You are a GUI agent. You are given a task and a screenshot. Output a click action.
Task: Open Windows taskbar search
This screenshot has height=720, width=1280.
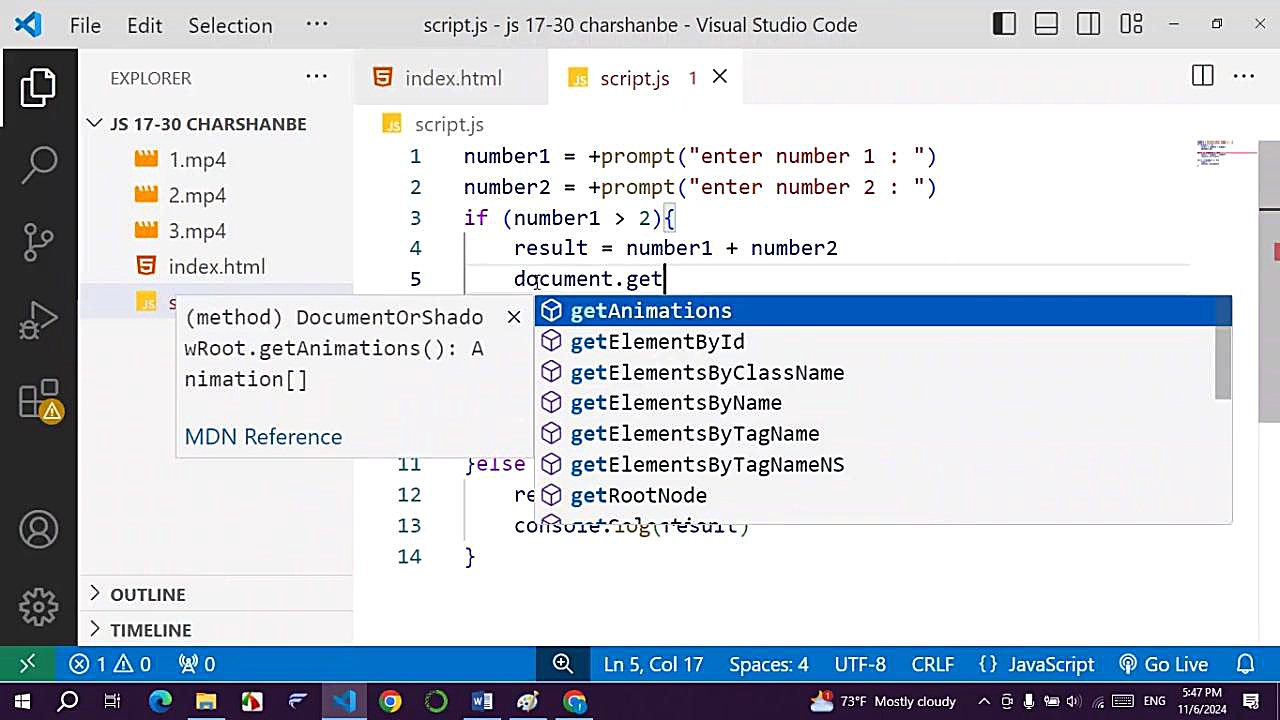pos(67,701)
